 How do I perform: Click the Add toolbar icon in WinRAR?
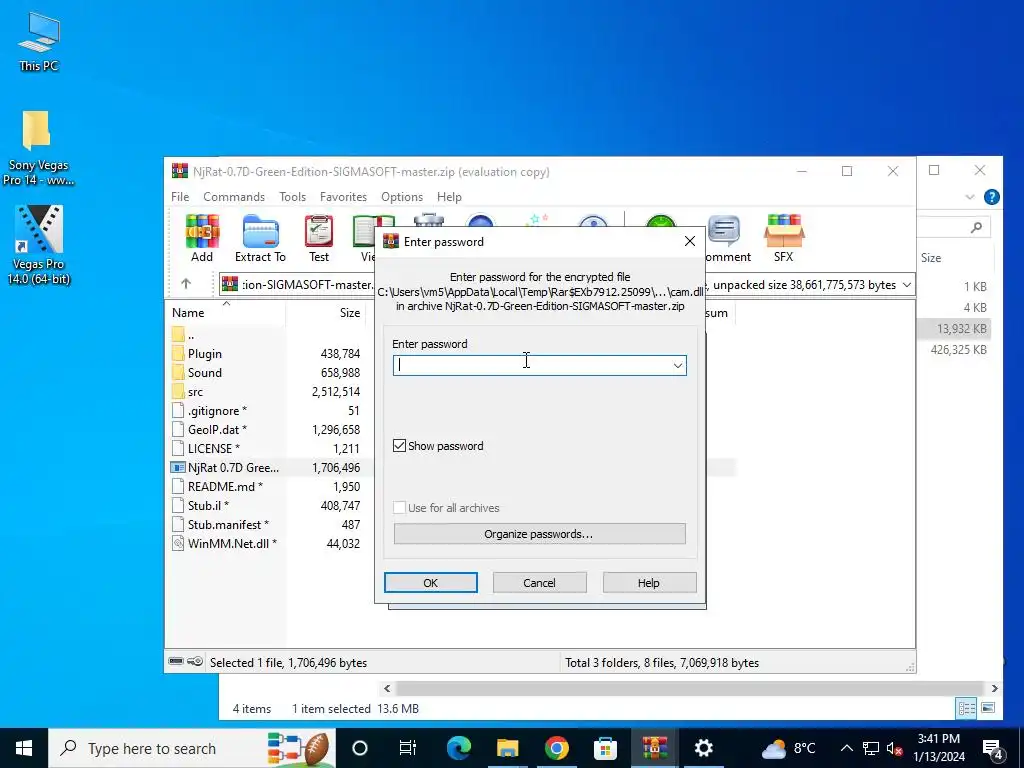(202, 238)
